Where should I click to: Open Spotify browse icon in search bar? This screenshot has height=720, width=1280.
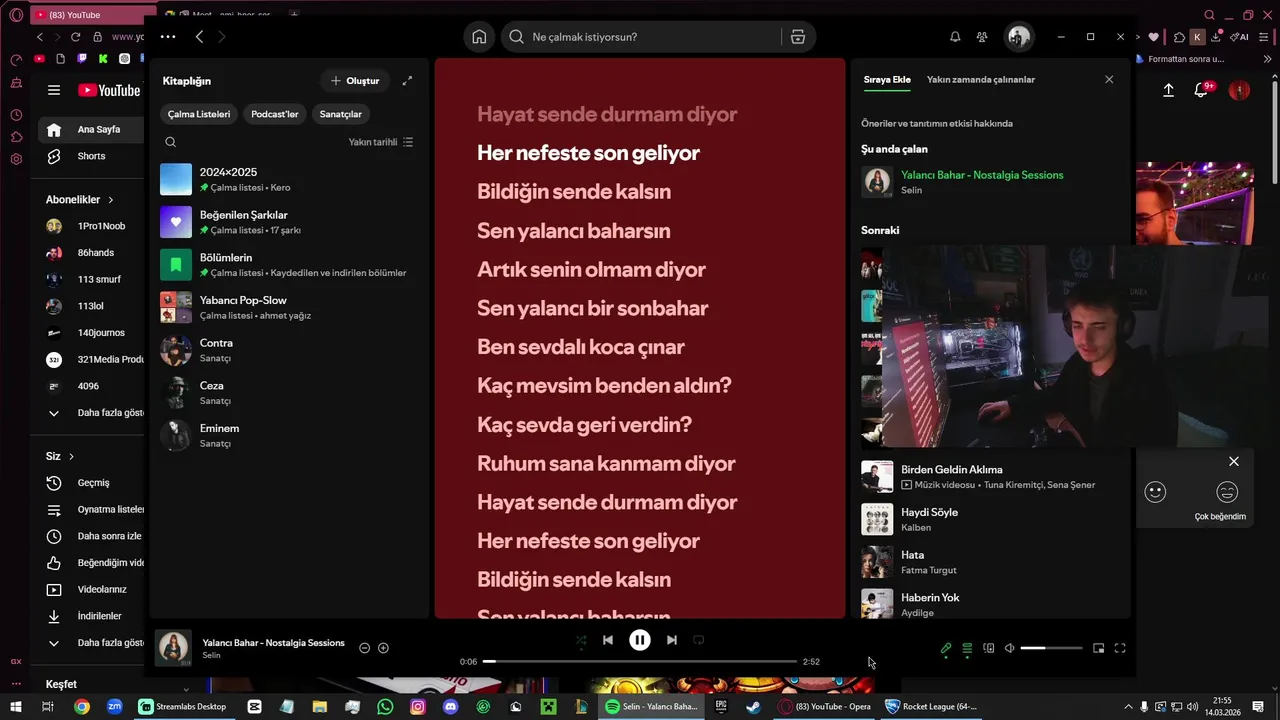click(x=797, y=37)
